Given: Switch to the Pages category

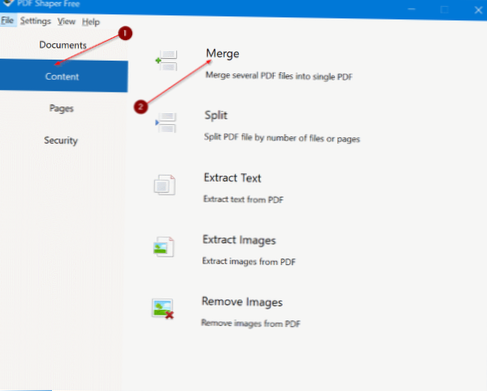Looking at the screenshot, I should click(61, 108).
